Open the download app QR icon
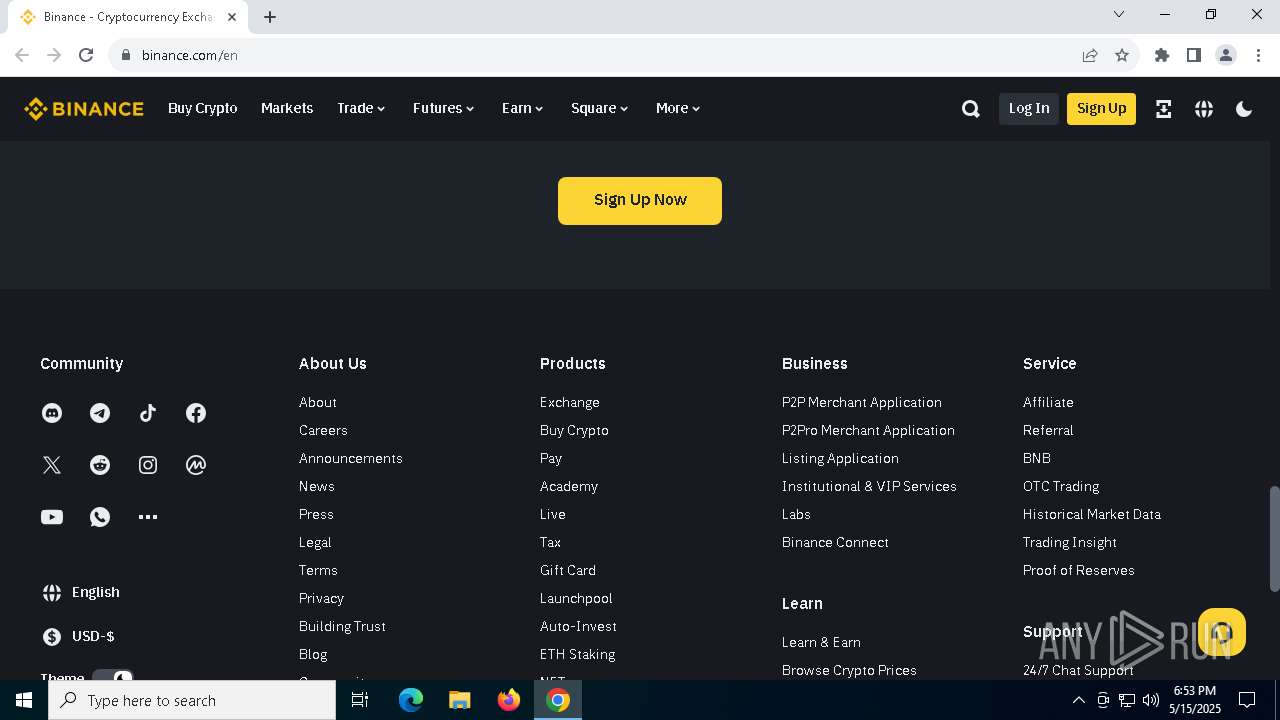1280x720 pixels. (1163, 109)
